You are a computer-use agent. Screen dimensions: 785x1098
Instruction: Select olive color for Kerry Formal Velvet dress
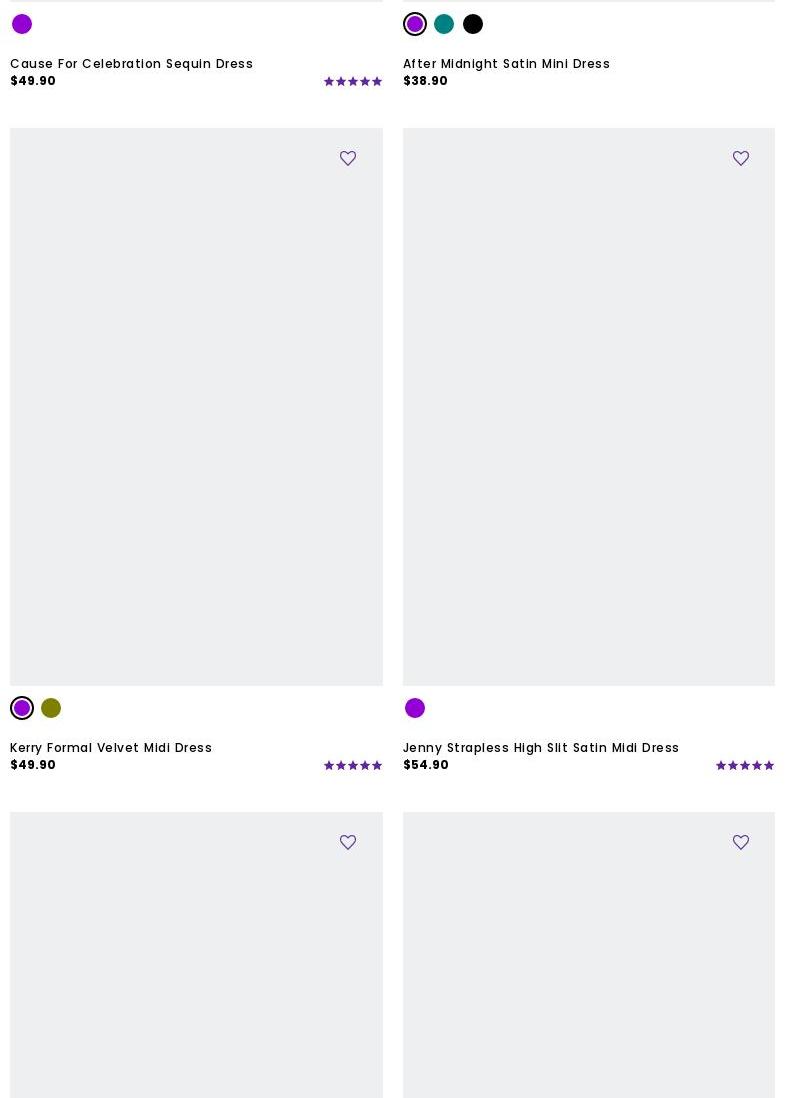coord(51,708)
